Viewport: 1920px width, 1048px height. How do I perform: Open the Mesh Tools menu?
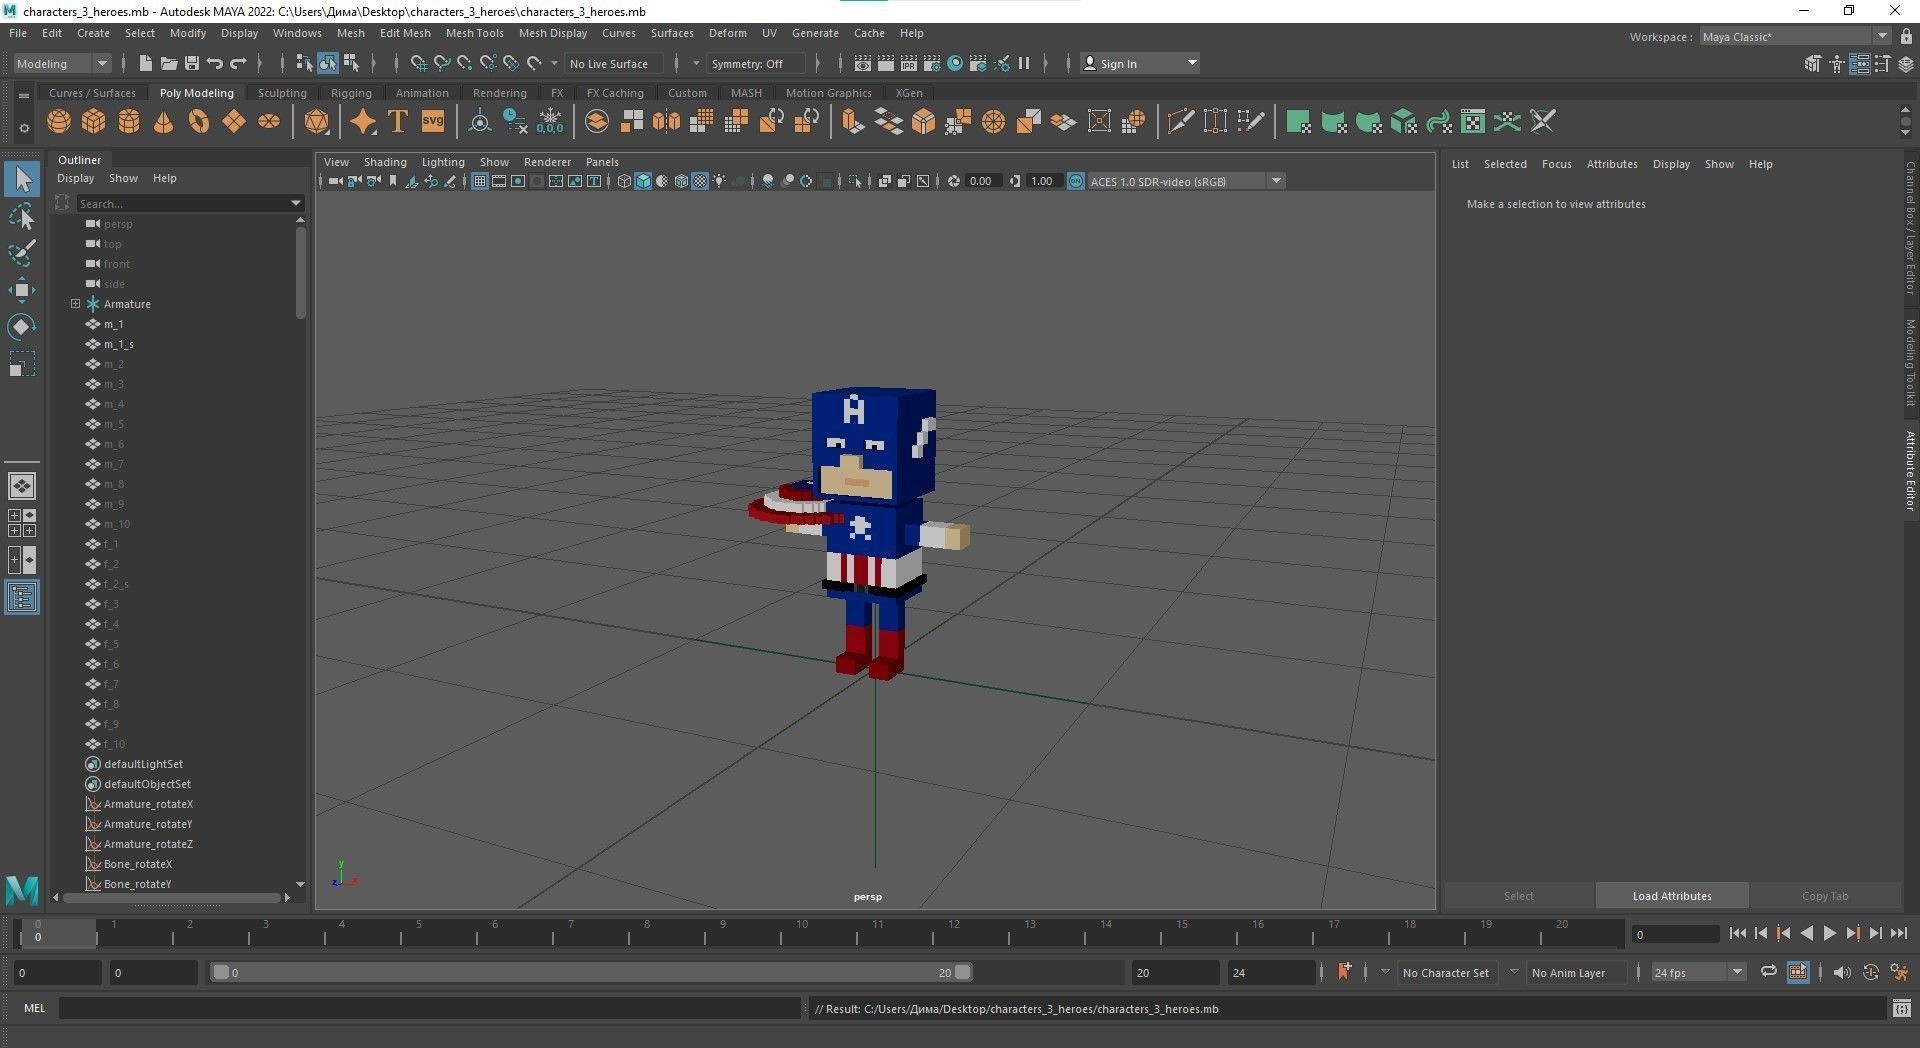pyautogui.click(x=474, y=33)
